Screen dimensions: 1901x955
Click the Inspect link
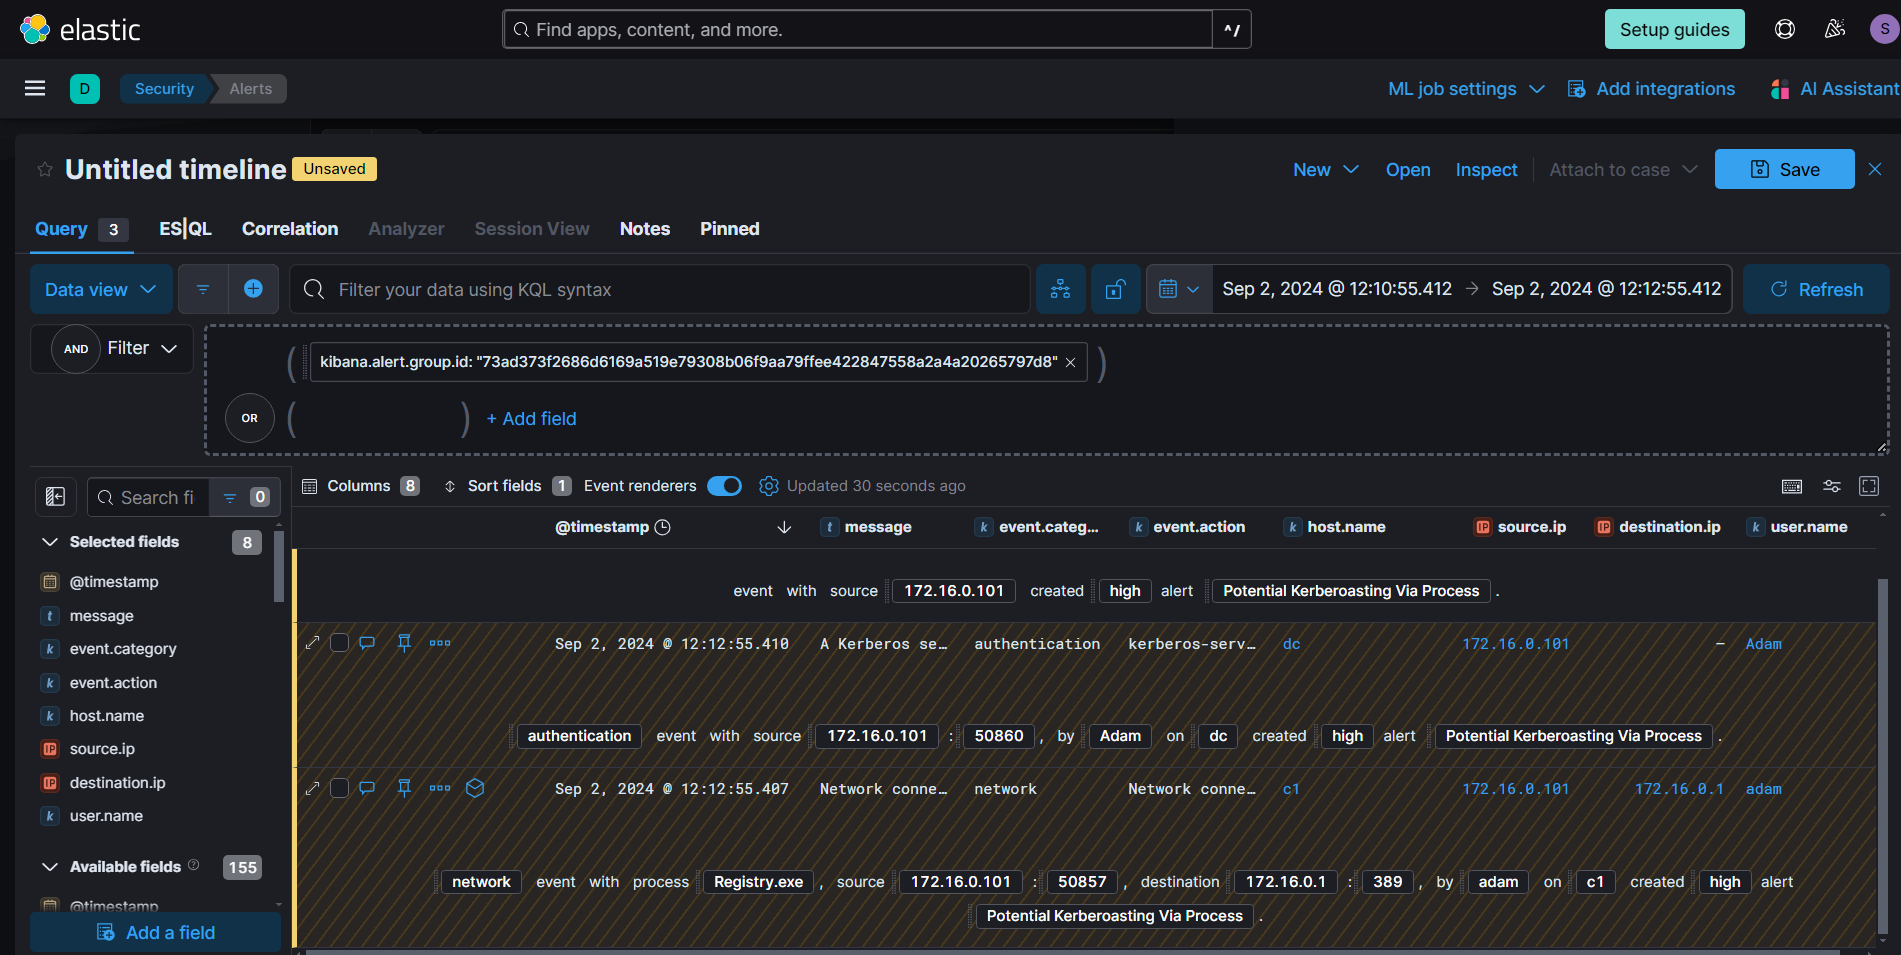click(x=1486, y=170)
